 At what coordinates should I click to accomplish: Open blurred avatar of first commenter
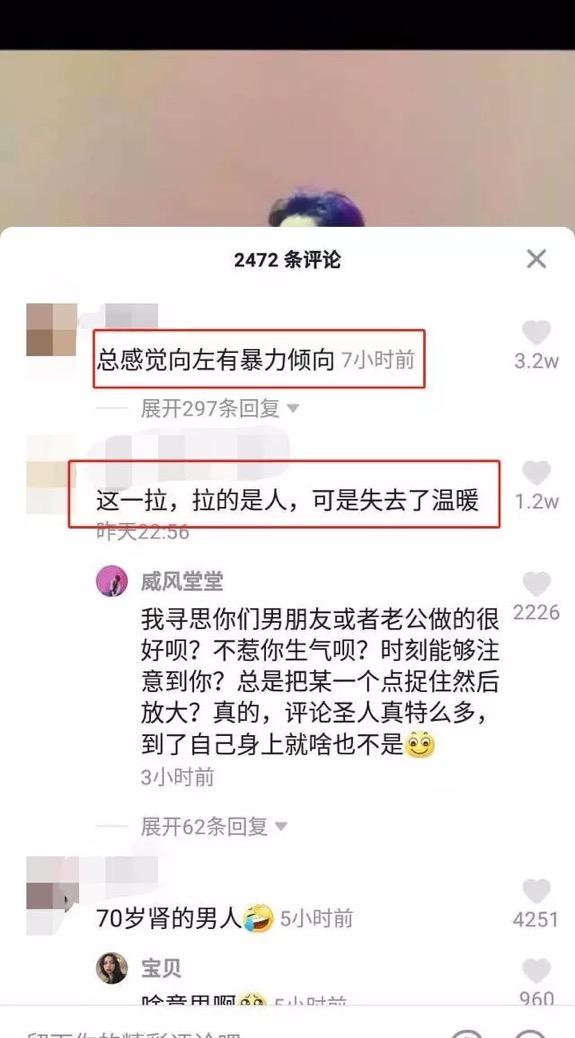[52, 330]
